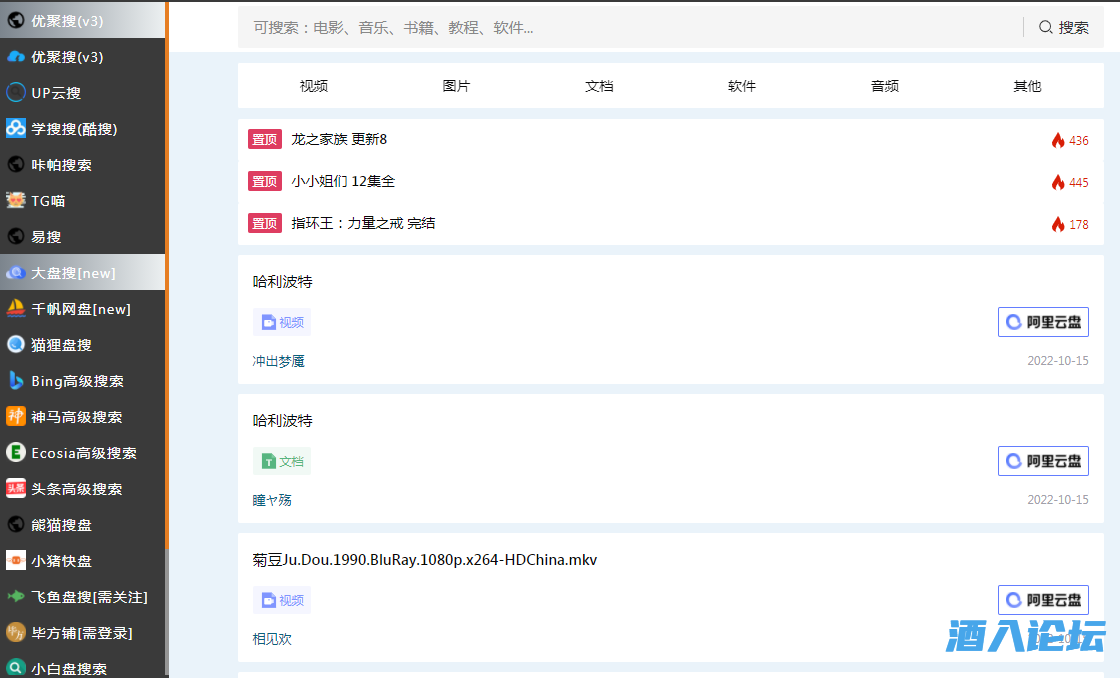Click into the search input field
Screen dimensions: 1120x678
[630, 28]
